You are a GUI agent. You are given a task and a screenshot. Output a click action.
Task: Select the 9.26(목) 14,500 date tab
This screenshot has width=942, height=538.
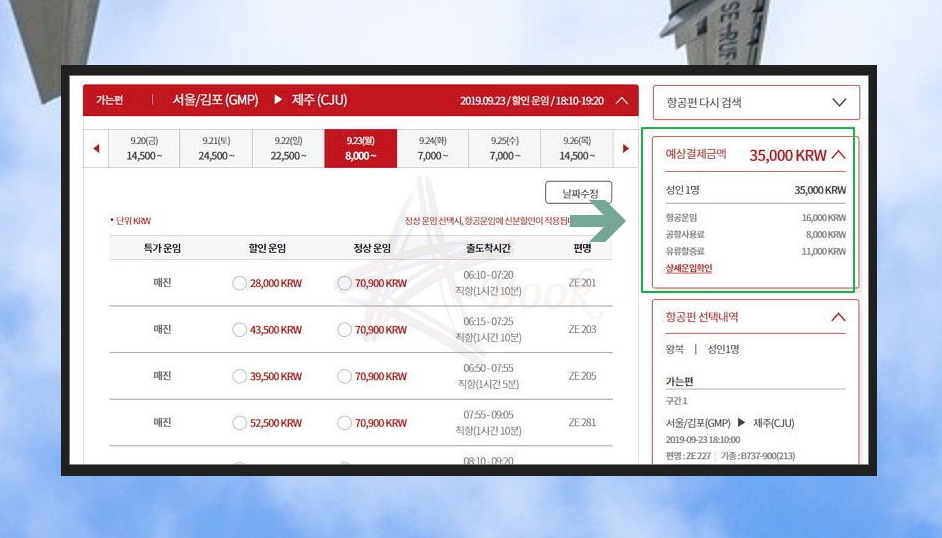(x=577, y=148)
